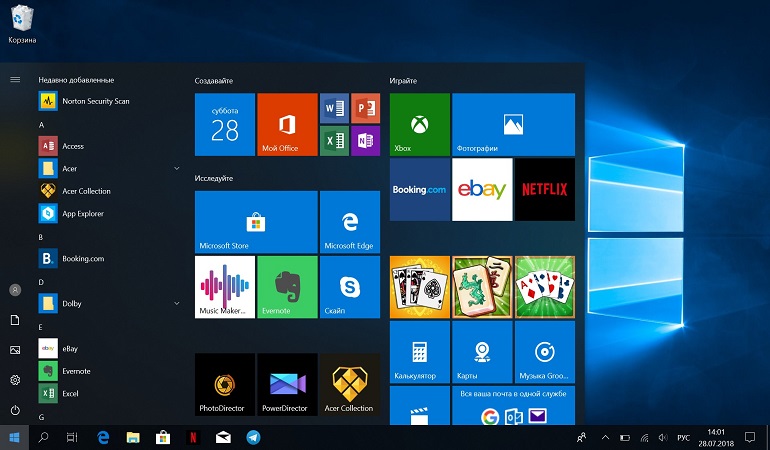Open the movies clapperboard tile
The width and height of the screenshot is (770, 450).
coord(420,405)
